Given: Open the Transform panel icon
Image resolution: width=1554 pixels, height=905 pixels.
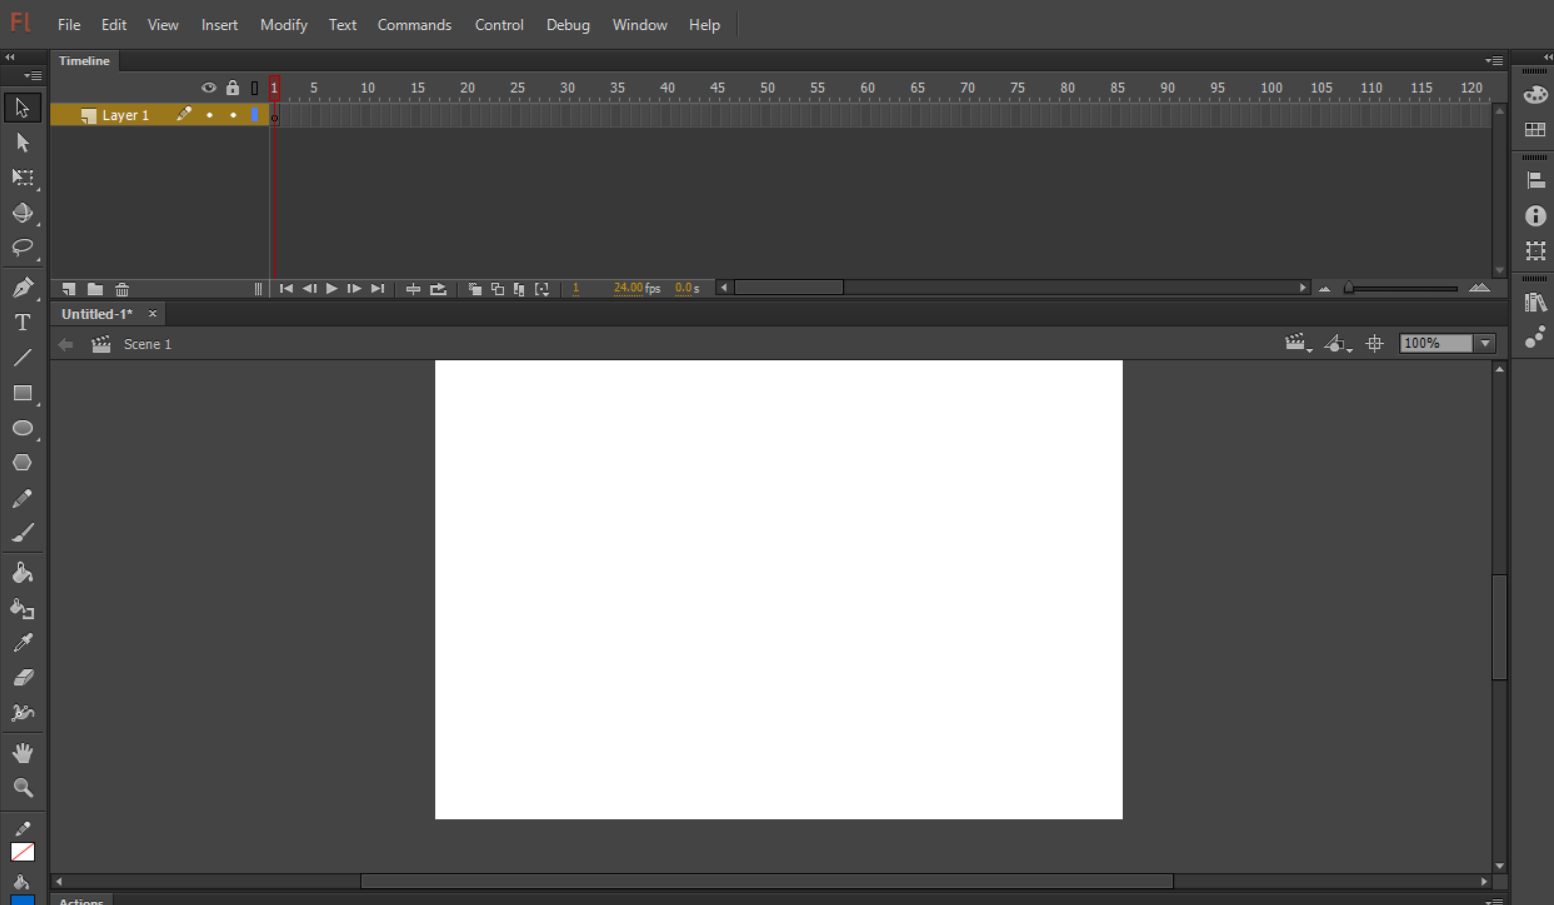Looking at the screenshot, I should click(x=1535, y=251).
